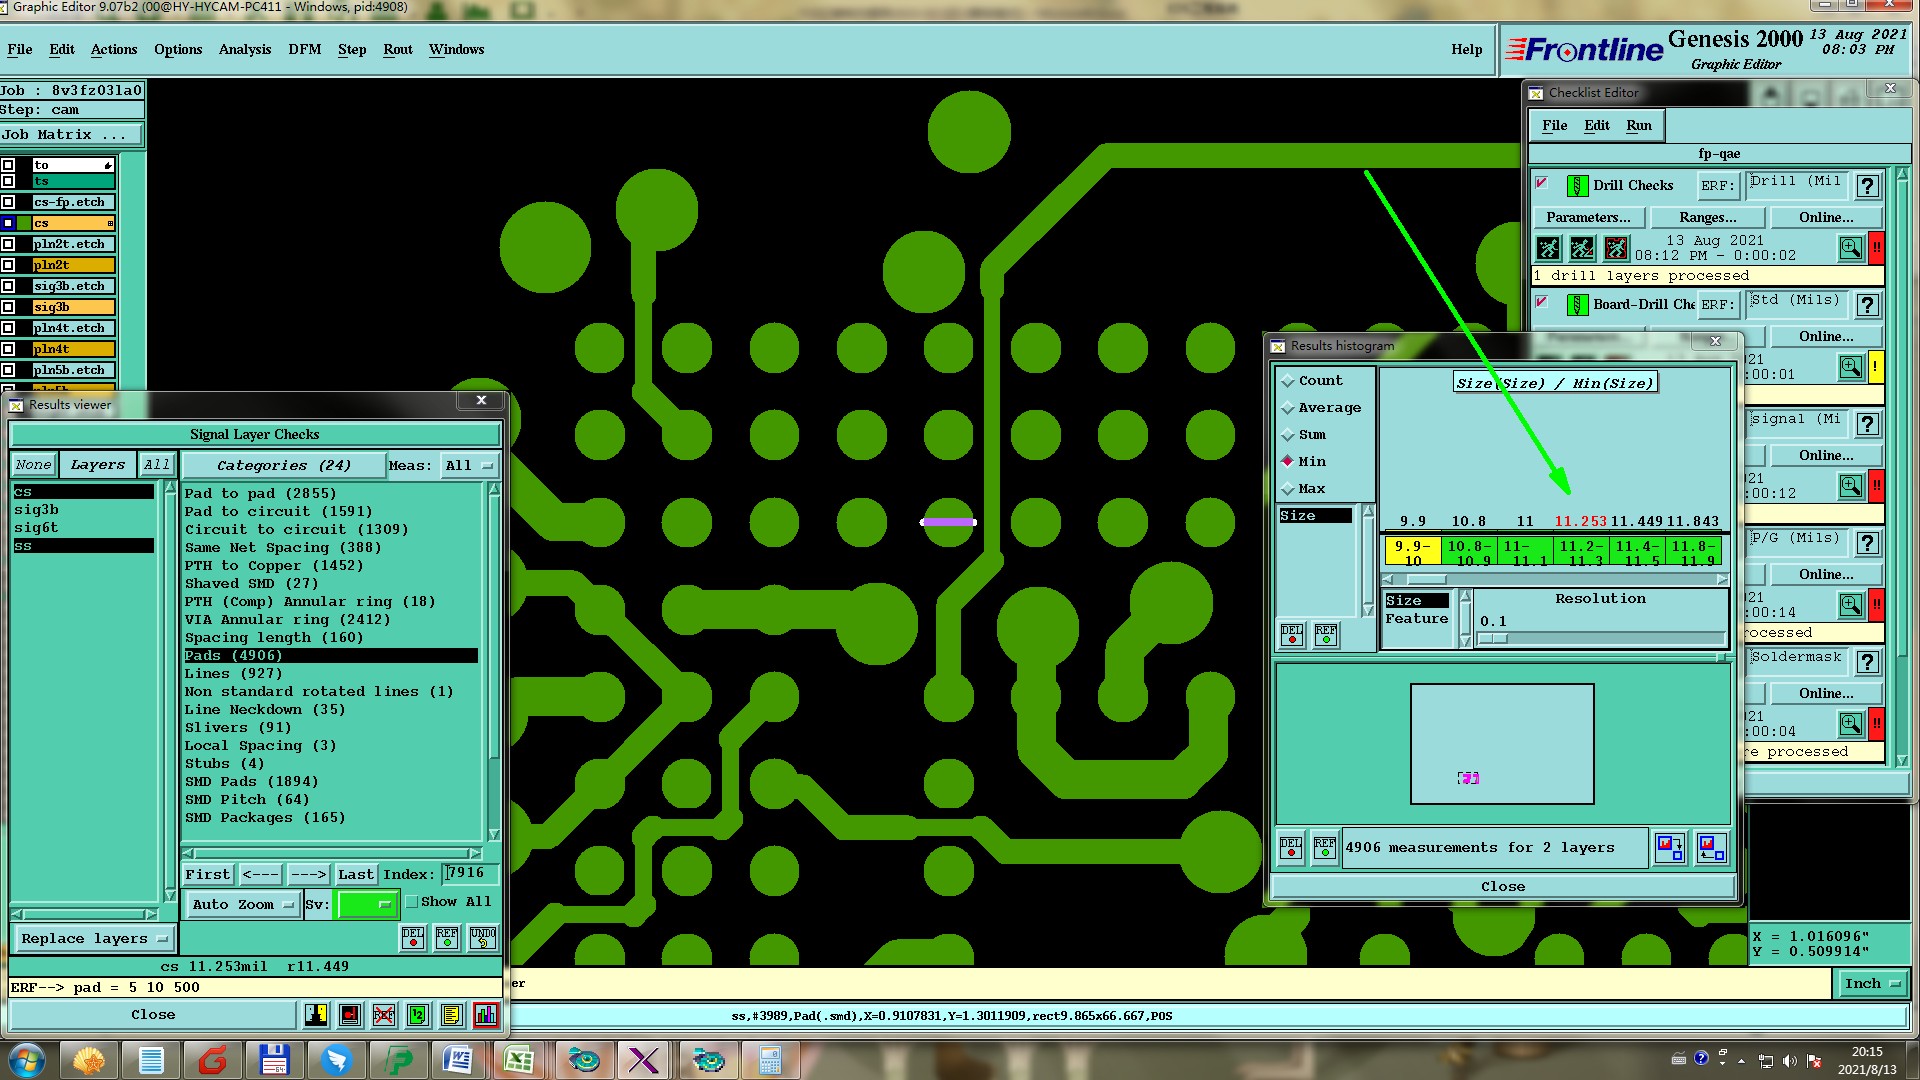
Task: Enable the Show All checkbox
Action: point(412,902)
